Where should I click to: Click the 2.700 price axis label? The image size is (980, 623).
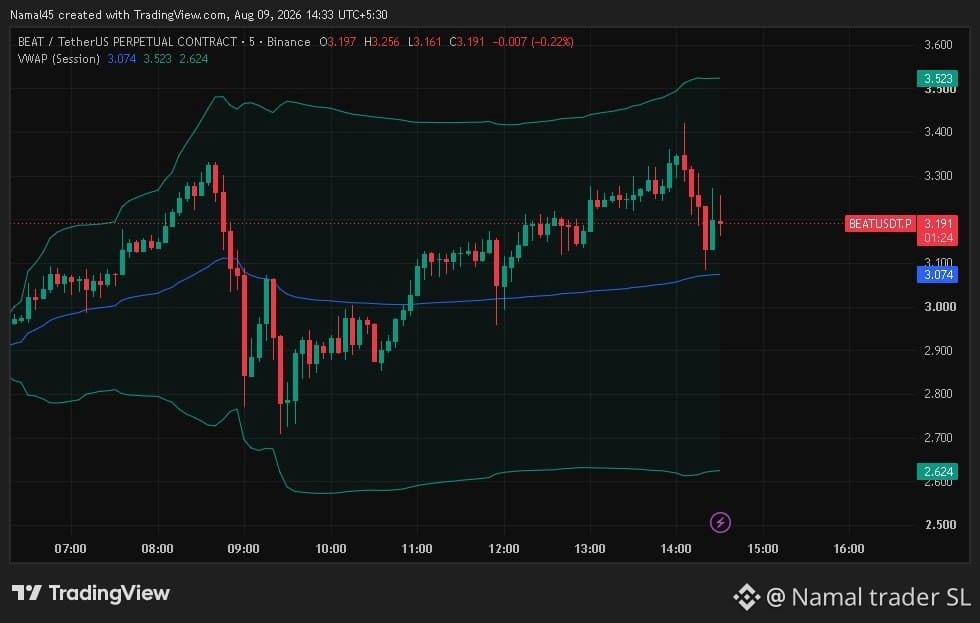[938, 437]
